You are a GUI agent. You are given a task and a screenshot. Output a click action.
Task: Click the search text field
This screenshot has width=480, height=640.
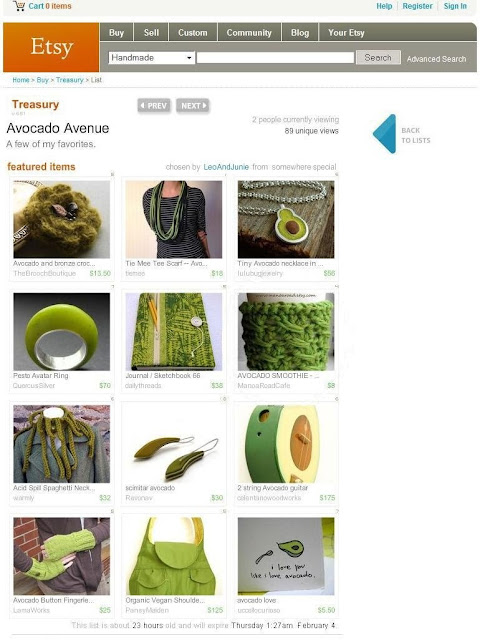[x=275, y=58]
